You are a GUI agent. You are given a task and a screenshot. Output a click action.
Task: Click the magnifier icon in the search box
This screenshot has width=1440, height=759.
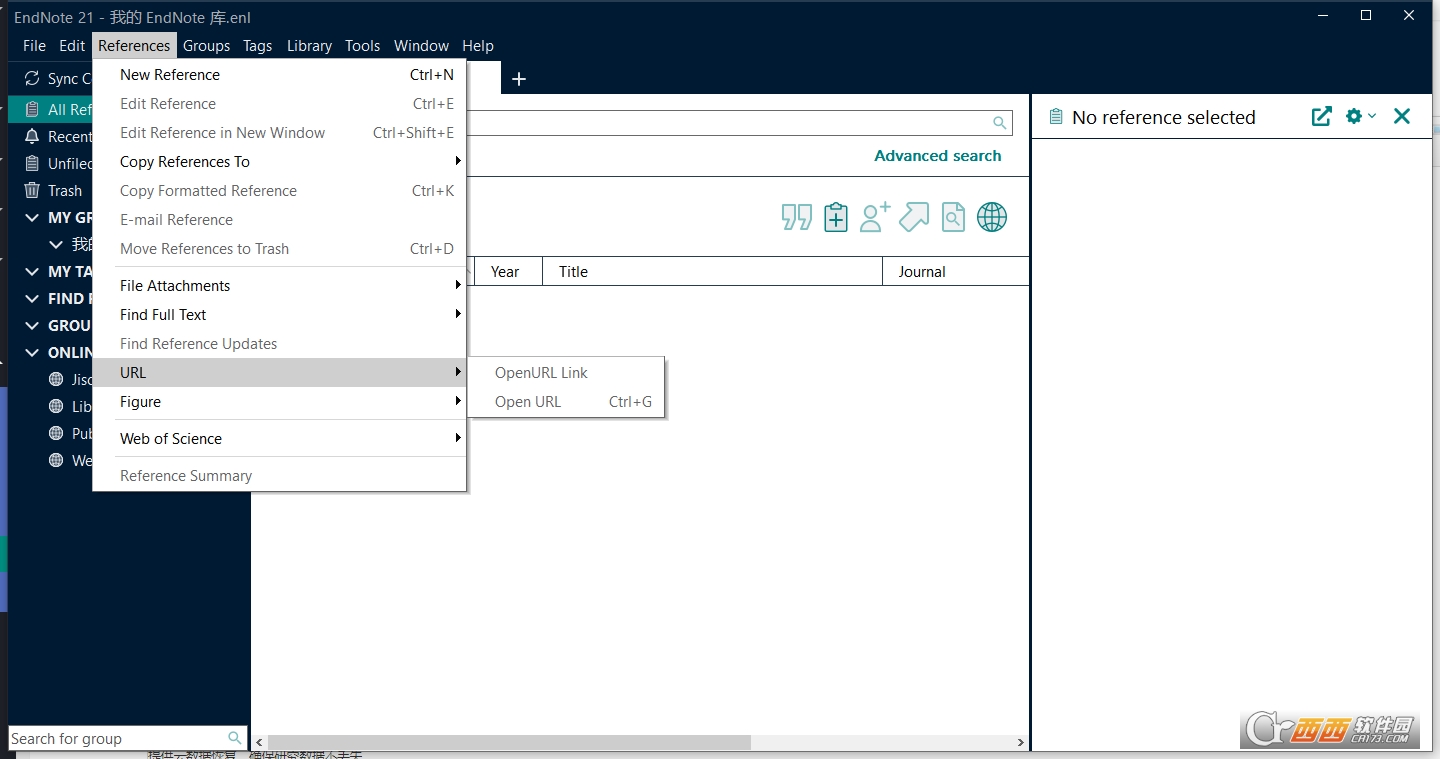999,123
